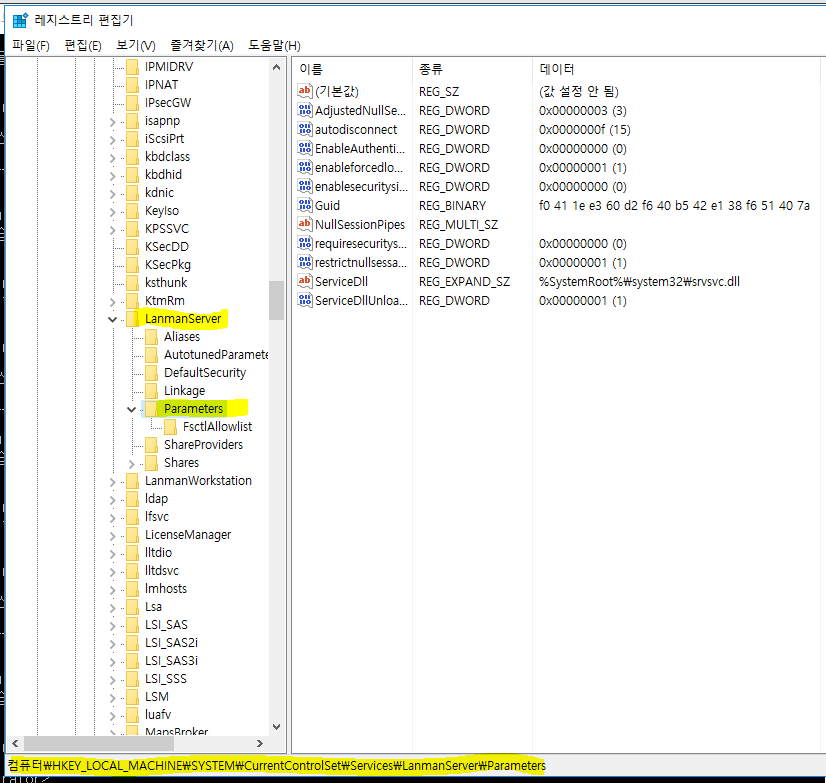Click the %SystemRoot%\system32\srvsvc.dll data value
Screen dimensions: 826x783
(x=639, y=281)
